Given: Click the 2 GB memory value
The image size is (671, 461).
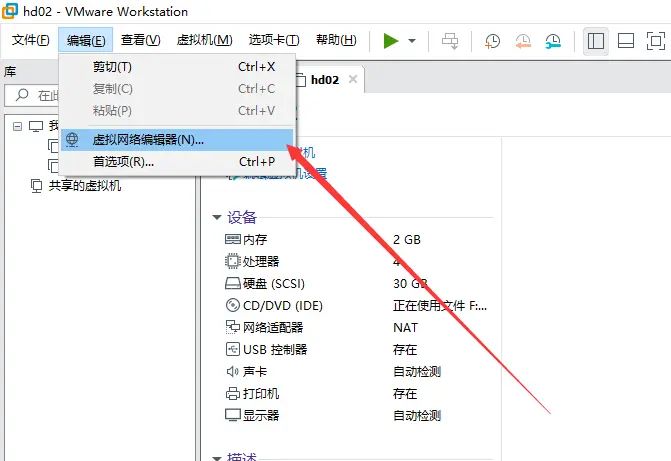Looking at the screenshot, I should tap(407, 240).
